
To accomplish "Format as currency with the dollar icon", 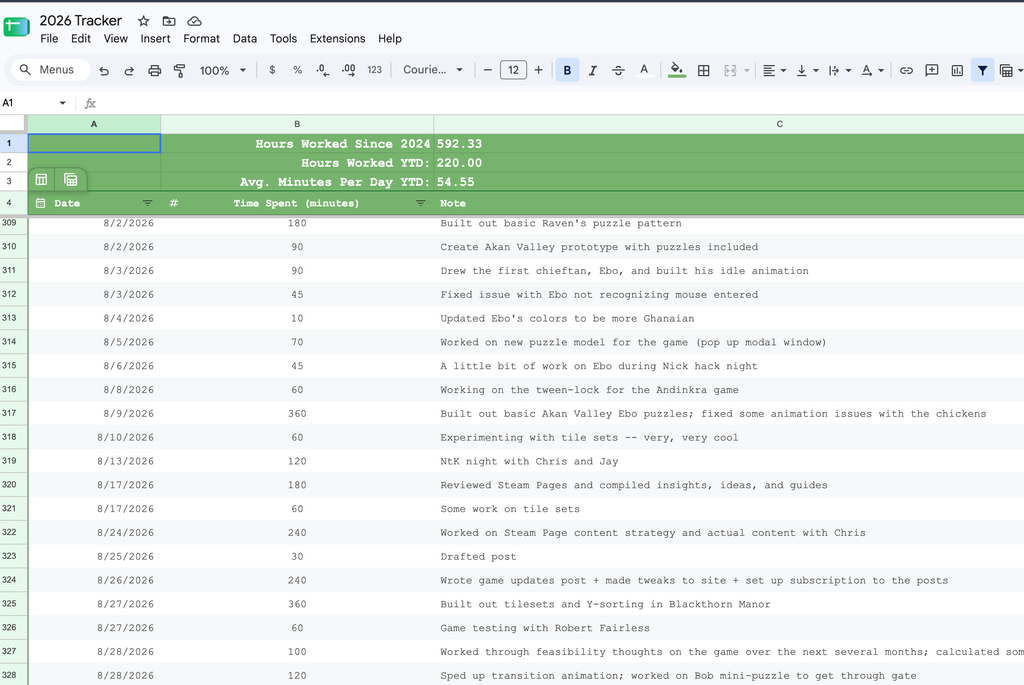I will (x=272, y=70).
